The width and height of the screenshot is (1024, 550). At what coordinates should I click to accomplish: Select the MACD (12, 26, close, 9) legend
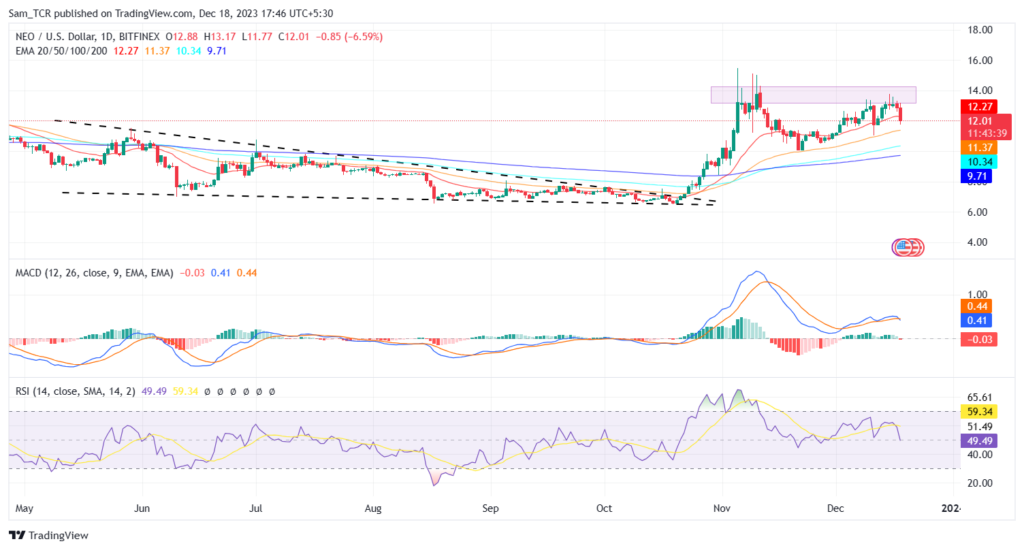click(x=94, y=273)
